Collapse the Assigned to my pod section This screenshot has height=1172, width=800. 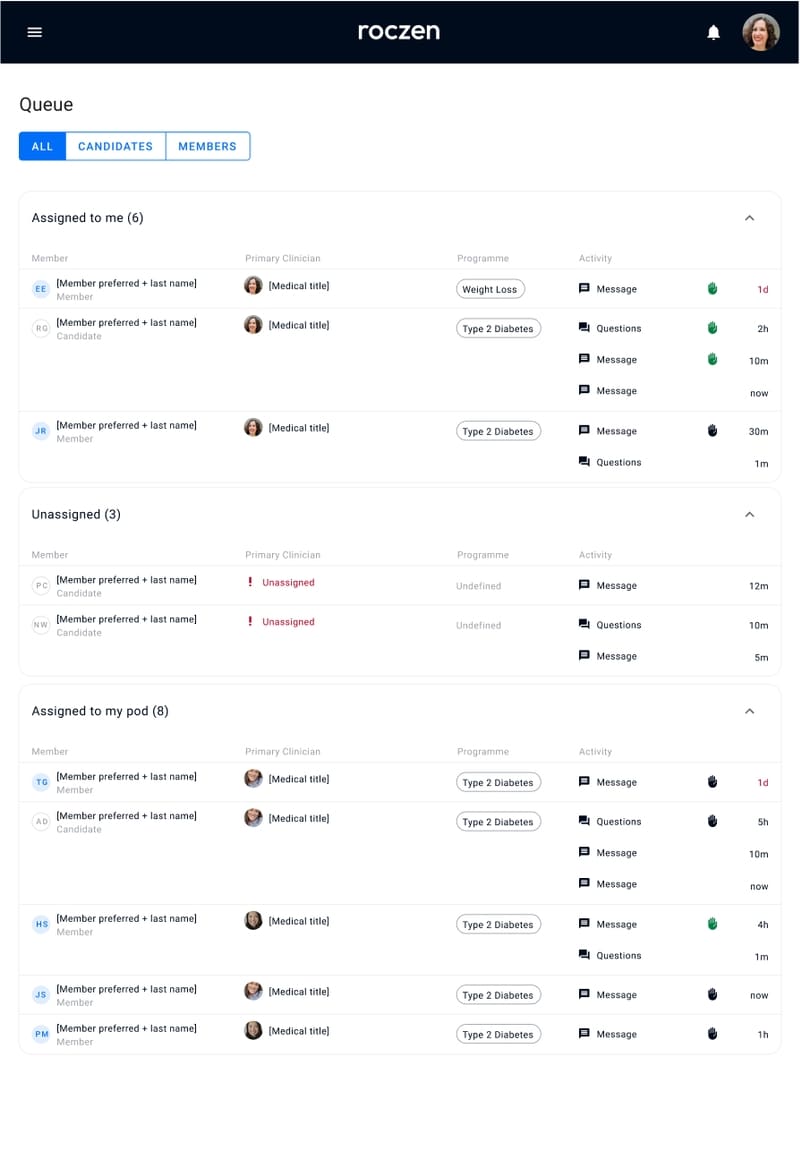click(x=749, y=711)
